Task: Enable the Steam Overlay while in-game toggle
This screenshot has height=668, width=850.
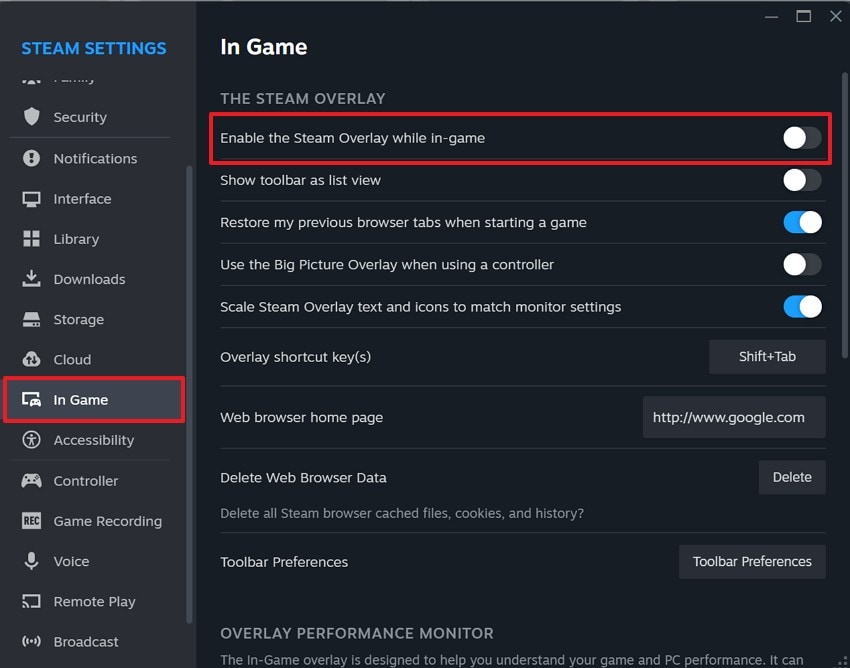Action: click(x=801, y=138)
